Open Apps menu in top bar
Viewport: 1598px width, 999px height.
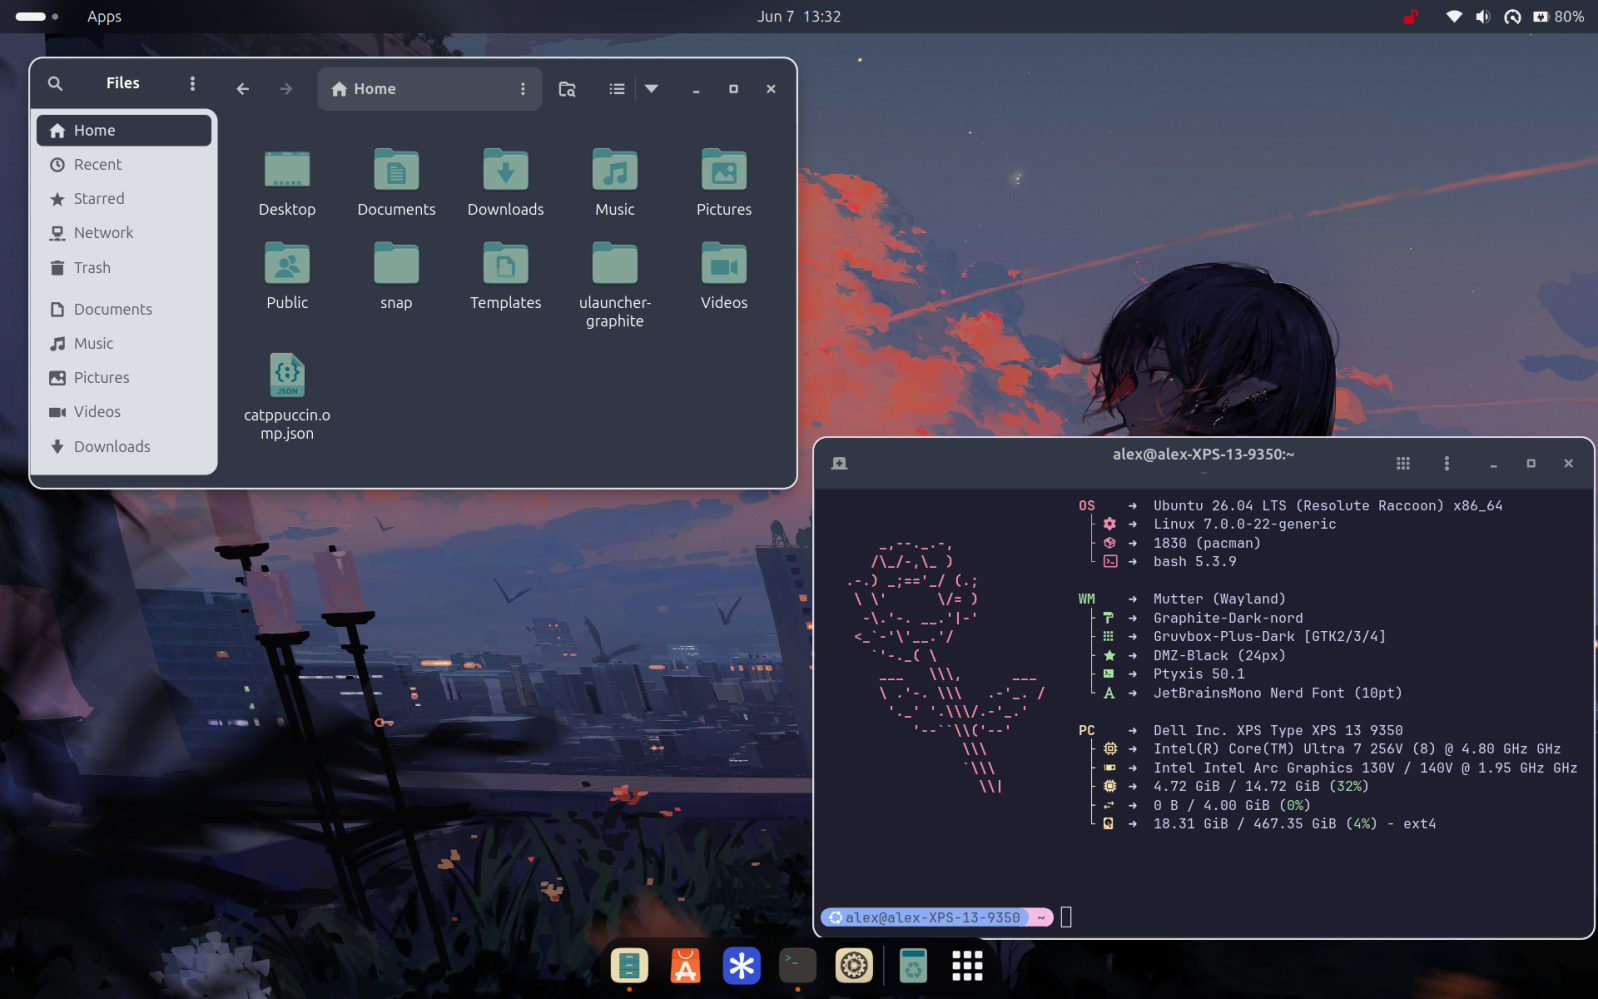pos(104,16)
